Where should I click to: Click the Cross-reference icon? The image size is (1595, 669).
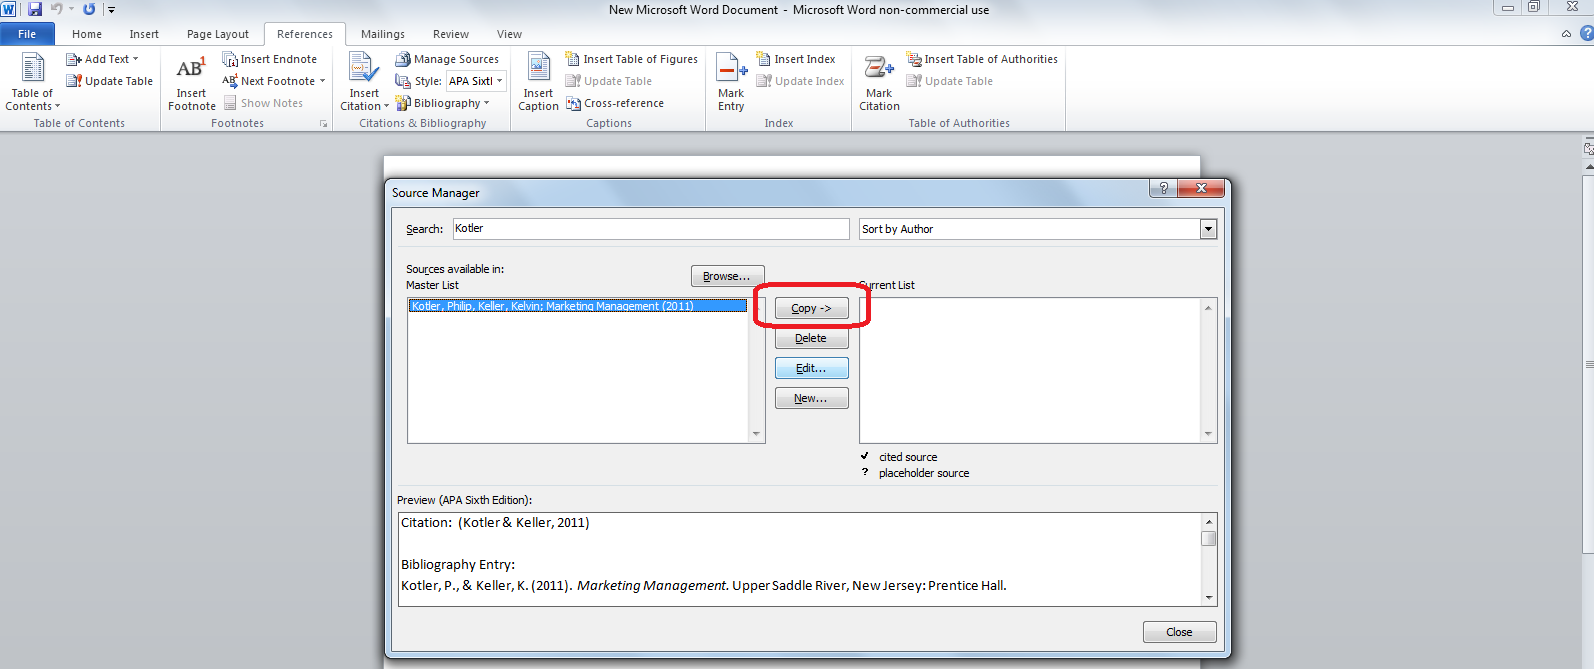pos(574,104)
